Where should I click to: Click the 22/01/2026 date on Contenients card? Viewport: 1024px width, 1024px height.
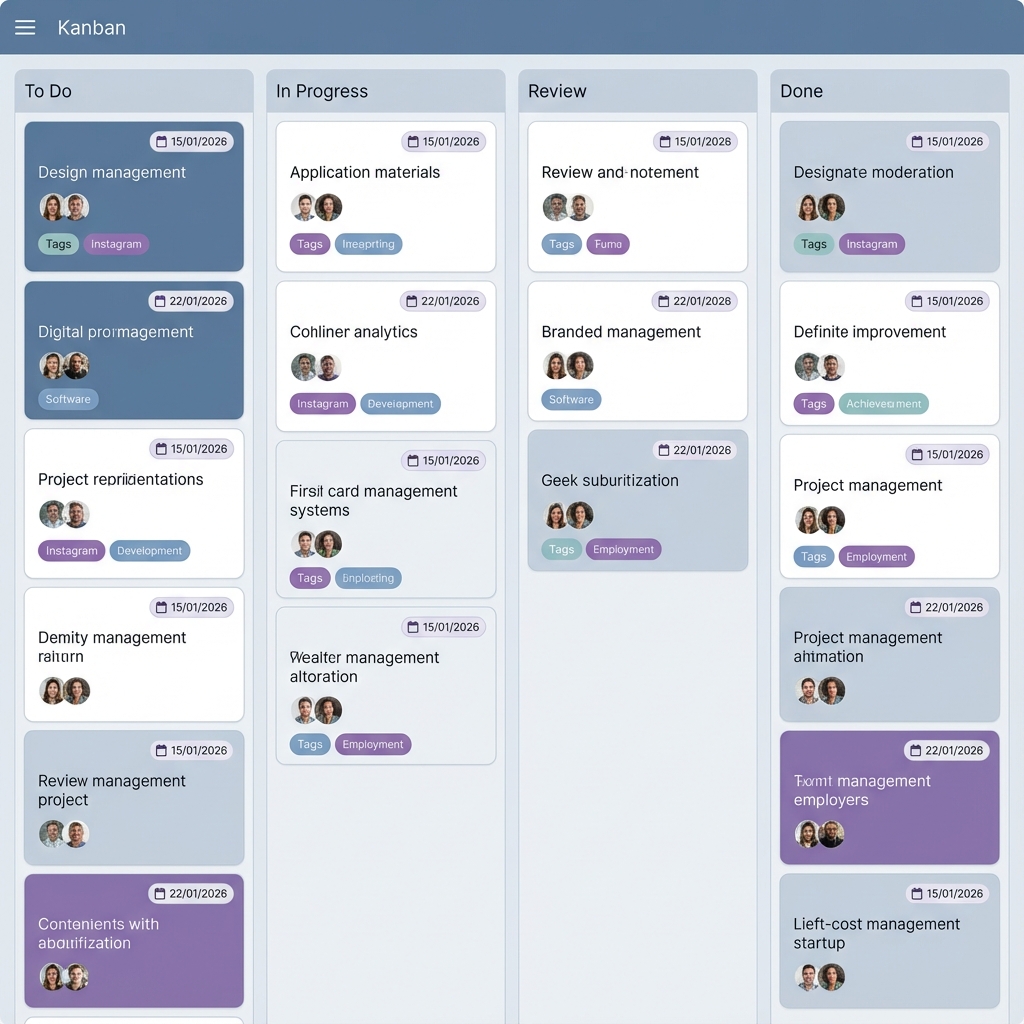pyautogui.click(x=198, y=893)
